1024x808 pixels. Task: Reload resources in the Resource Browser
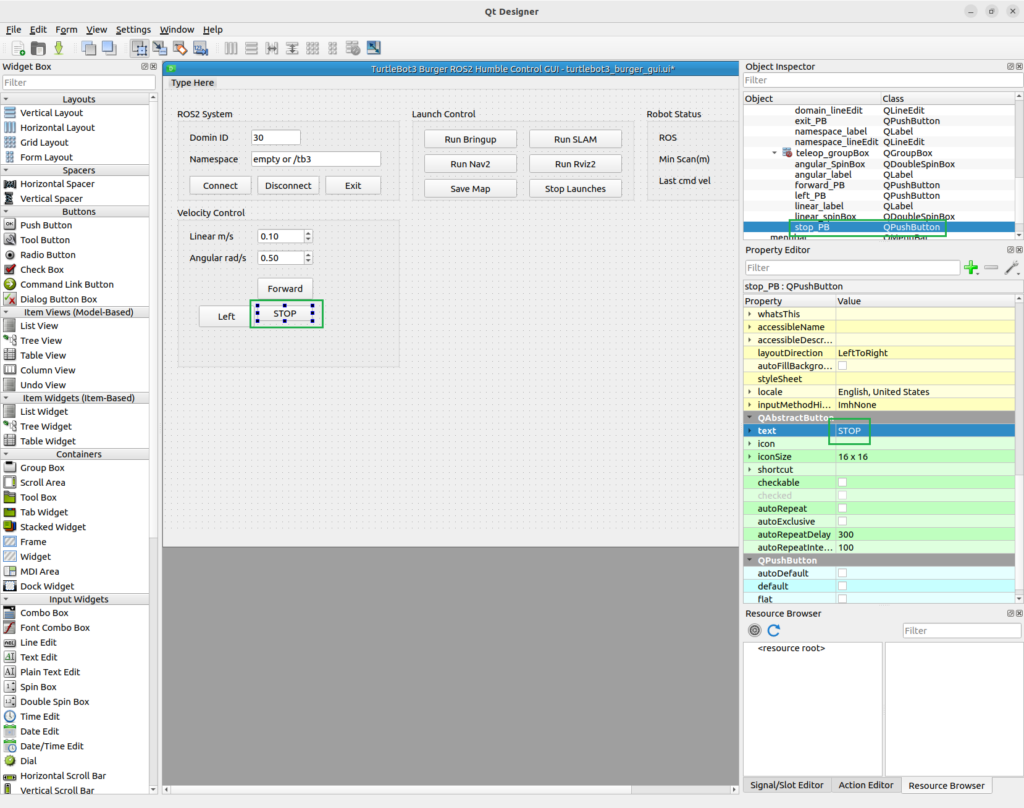tap(775, 630)
